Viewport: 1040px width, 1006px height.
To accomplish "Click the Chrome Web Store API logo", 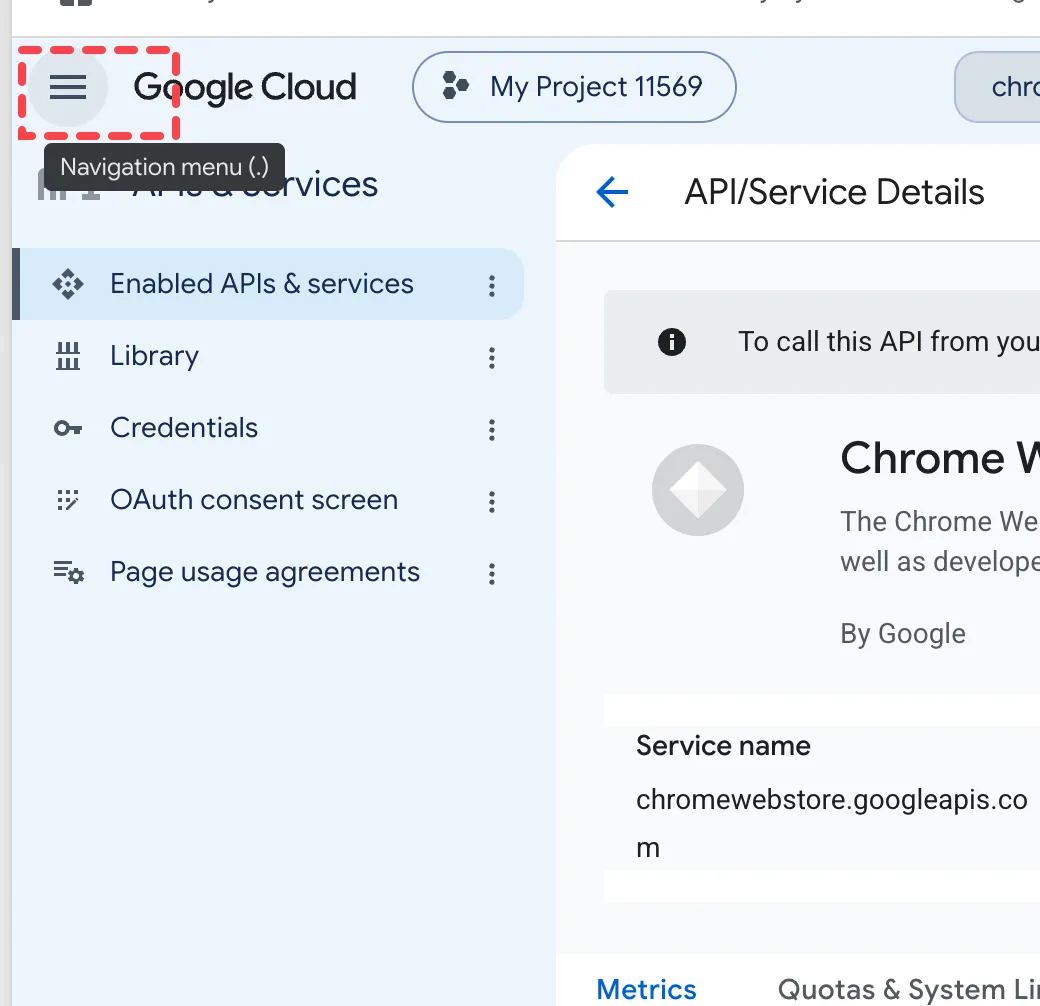I will point(698,490).
